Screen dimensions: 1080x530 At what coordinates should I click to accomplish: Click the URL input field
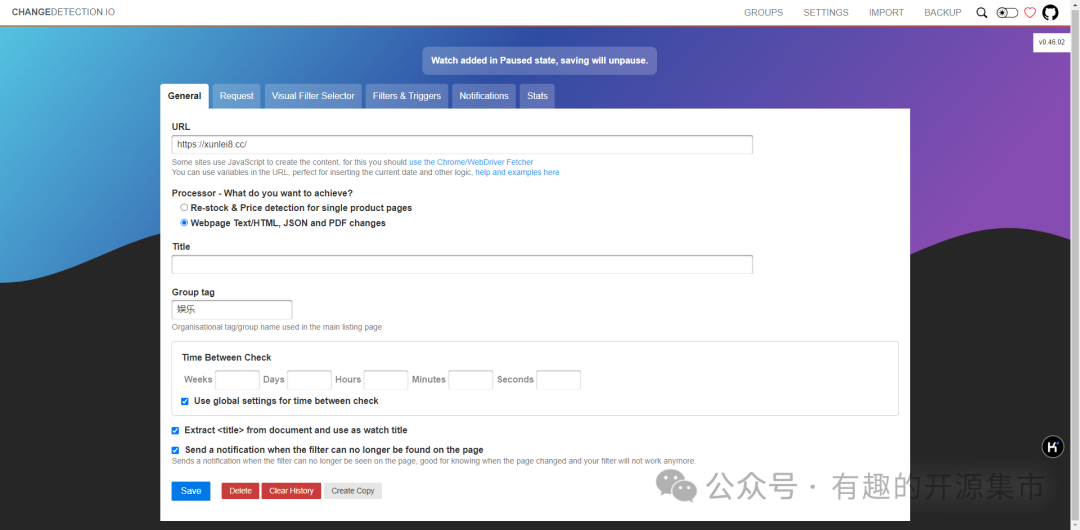coord(462,144)
